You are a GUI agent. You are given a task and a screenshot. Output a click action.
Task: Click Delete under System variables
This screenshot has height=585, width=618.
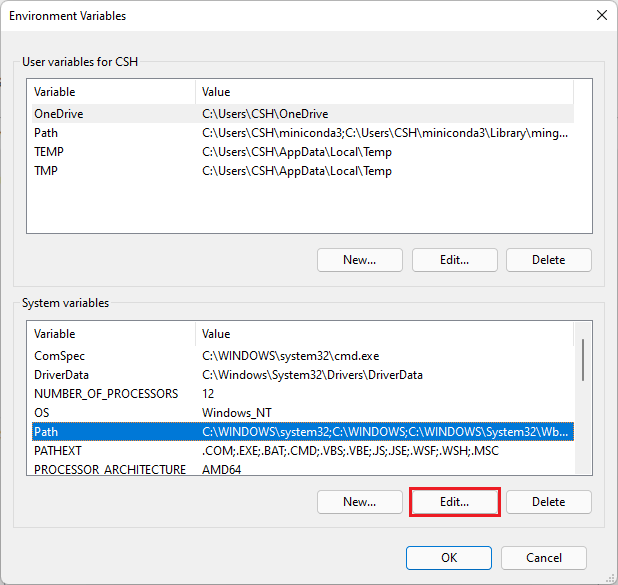pyautogui.click(x=549, y=502)
